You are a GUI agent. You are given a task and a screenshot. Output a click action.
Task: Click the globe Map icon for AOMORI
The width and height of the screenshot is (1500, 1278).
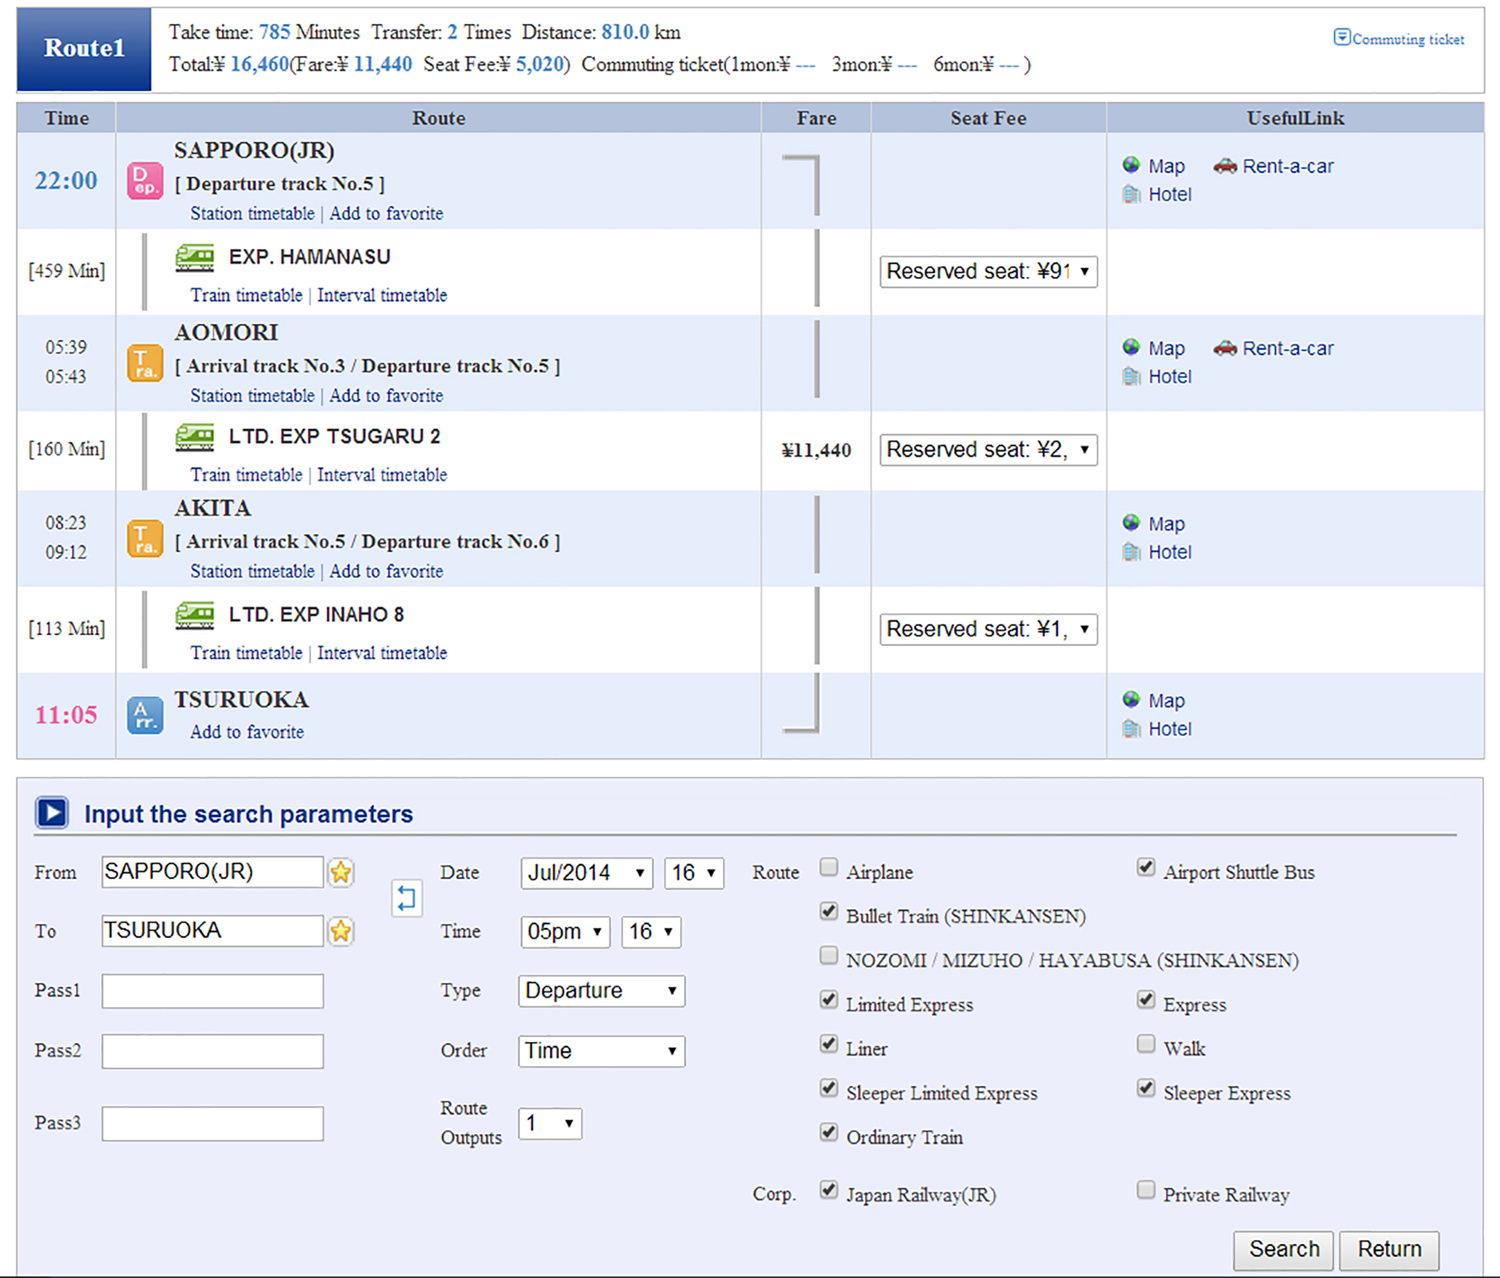[1131, 347]
